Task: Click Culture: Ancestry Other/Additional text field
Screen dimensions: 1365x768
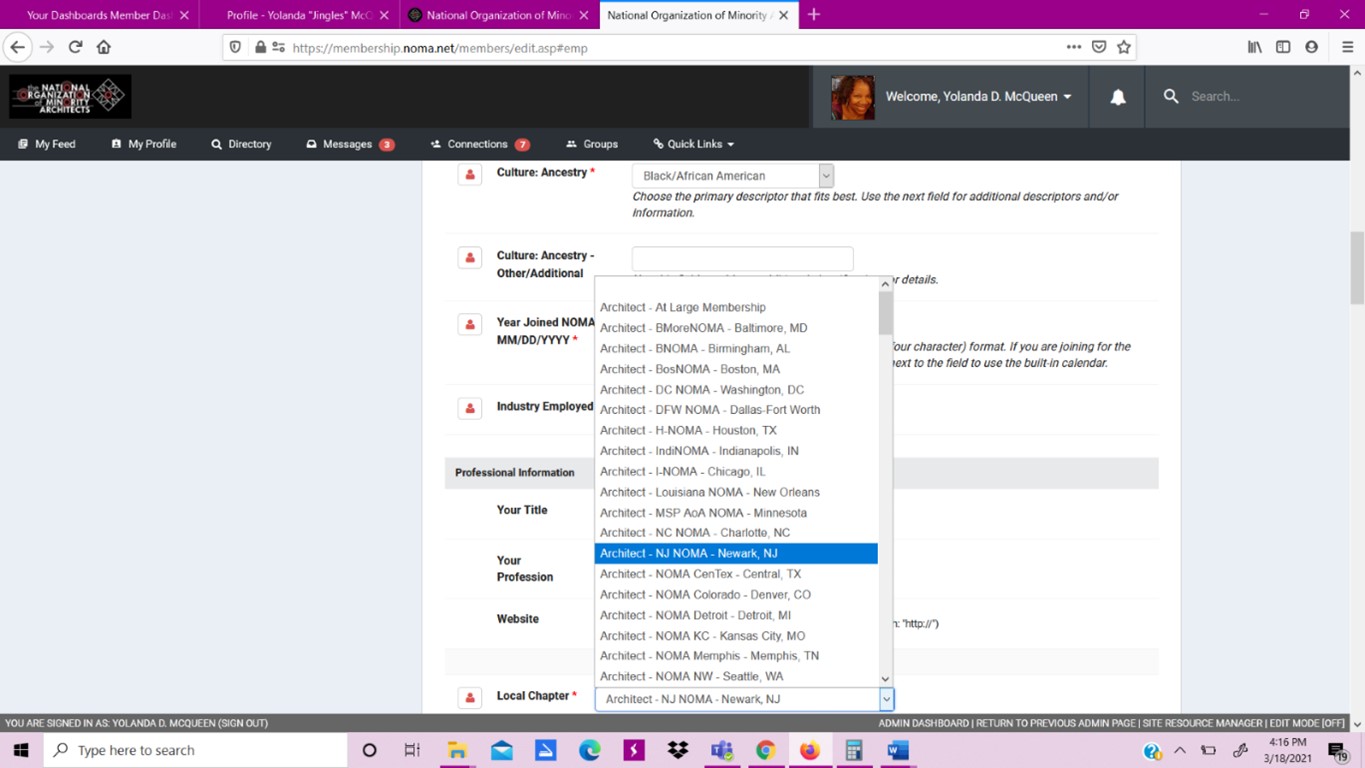Action: click(743, 259)
